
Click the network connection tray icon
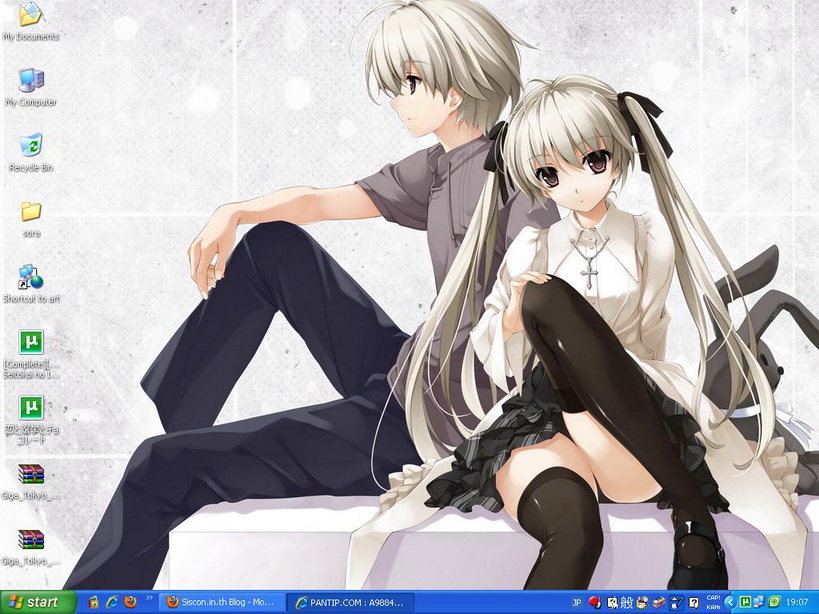pyautogui.click(x=760, y=603)
